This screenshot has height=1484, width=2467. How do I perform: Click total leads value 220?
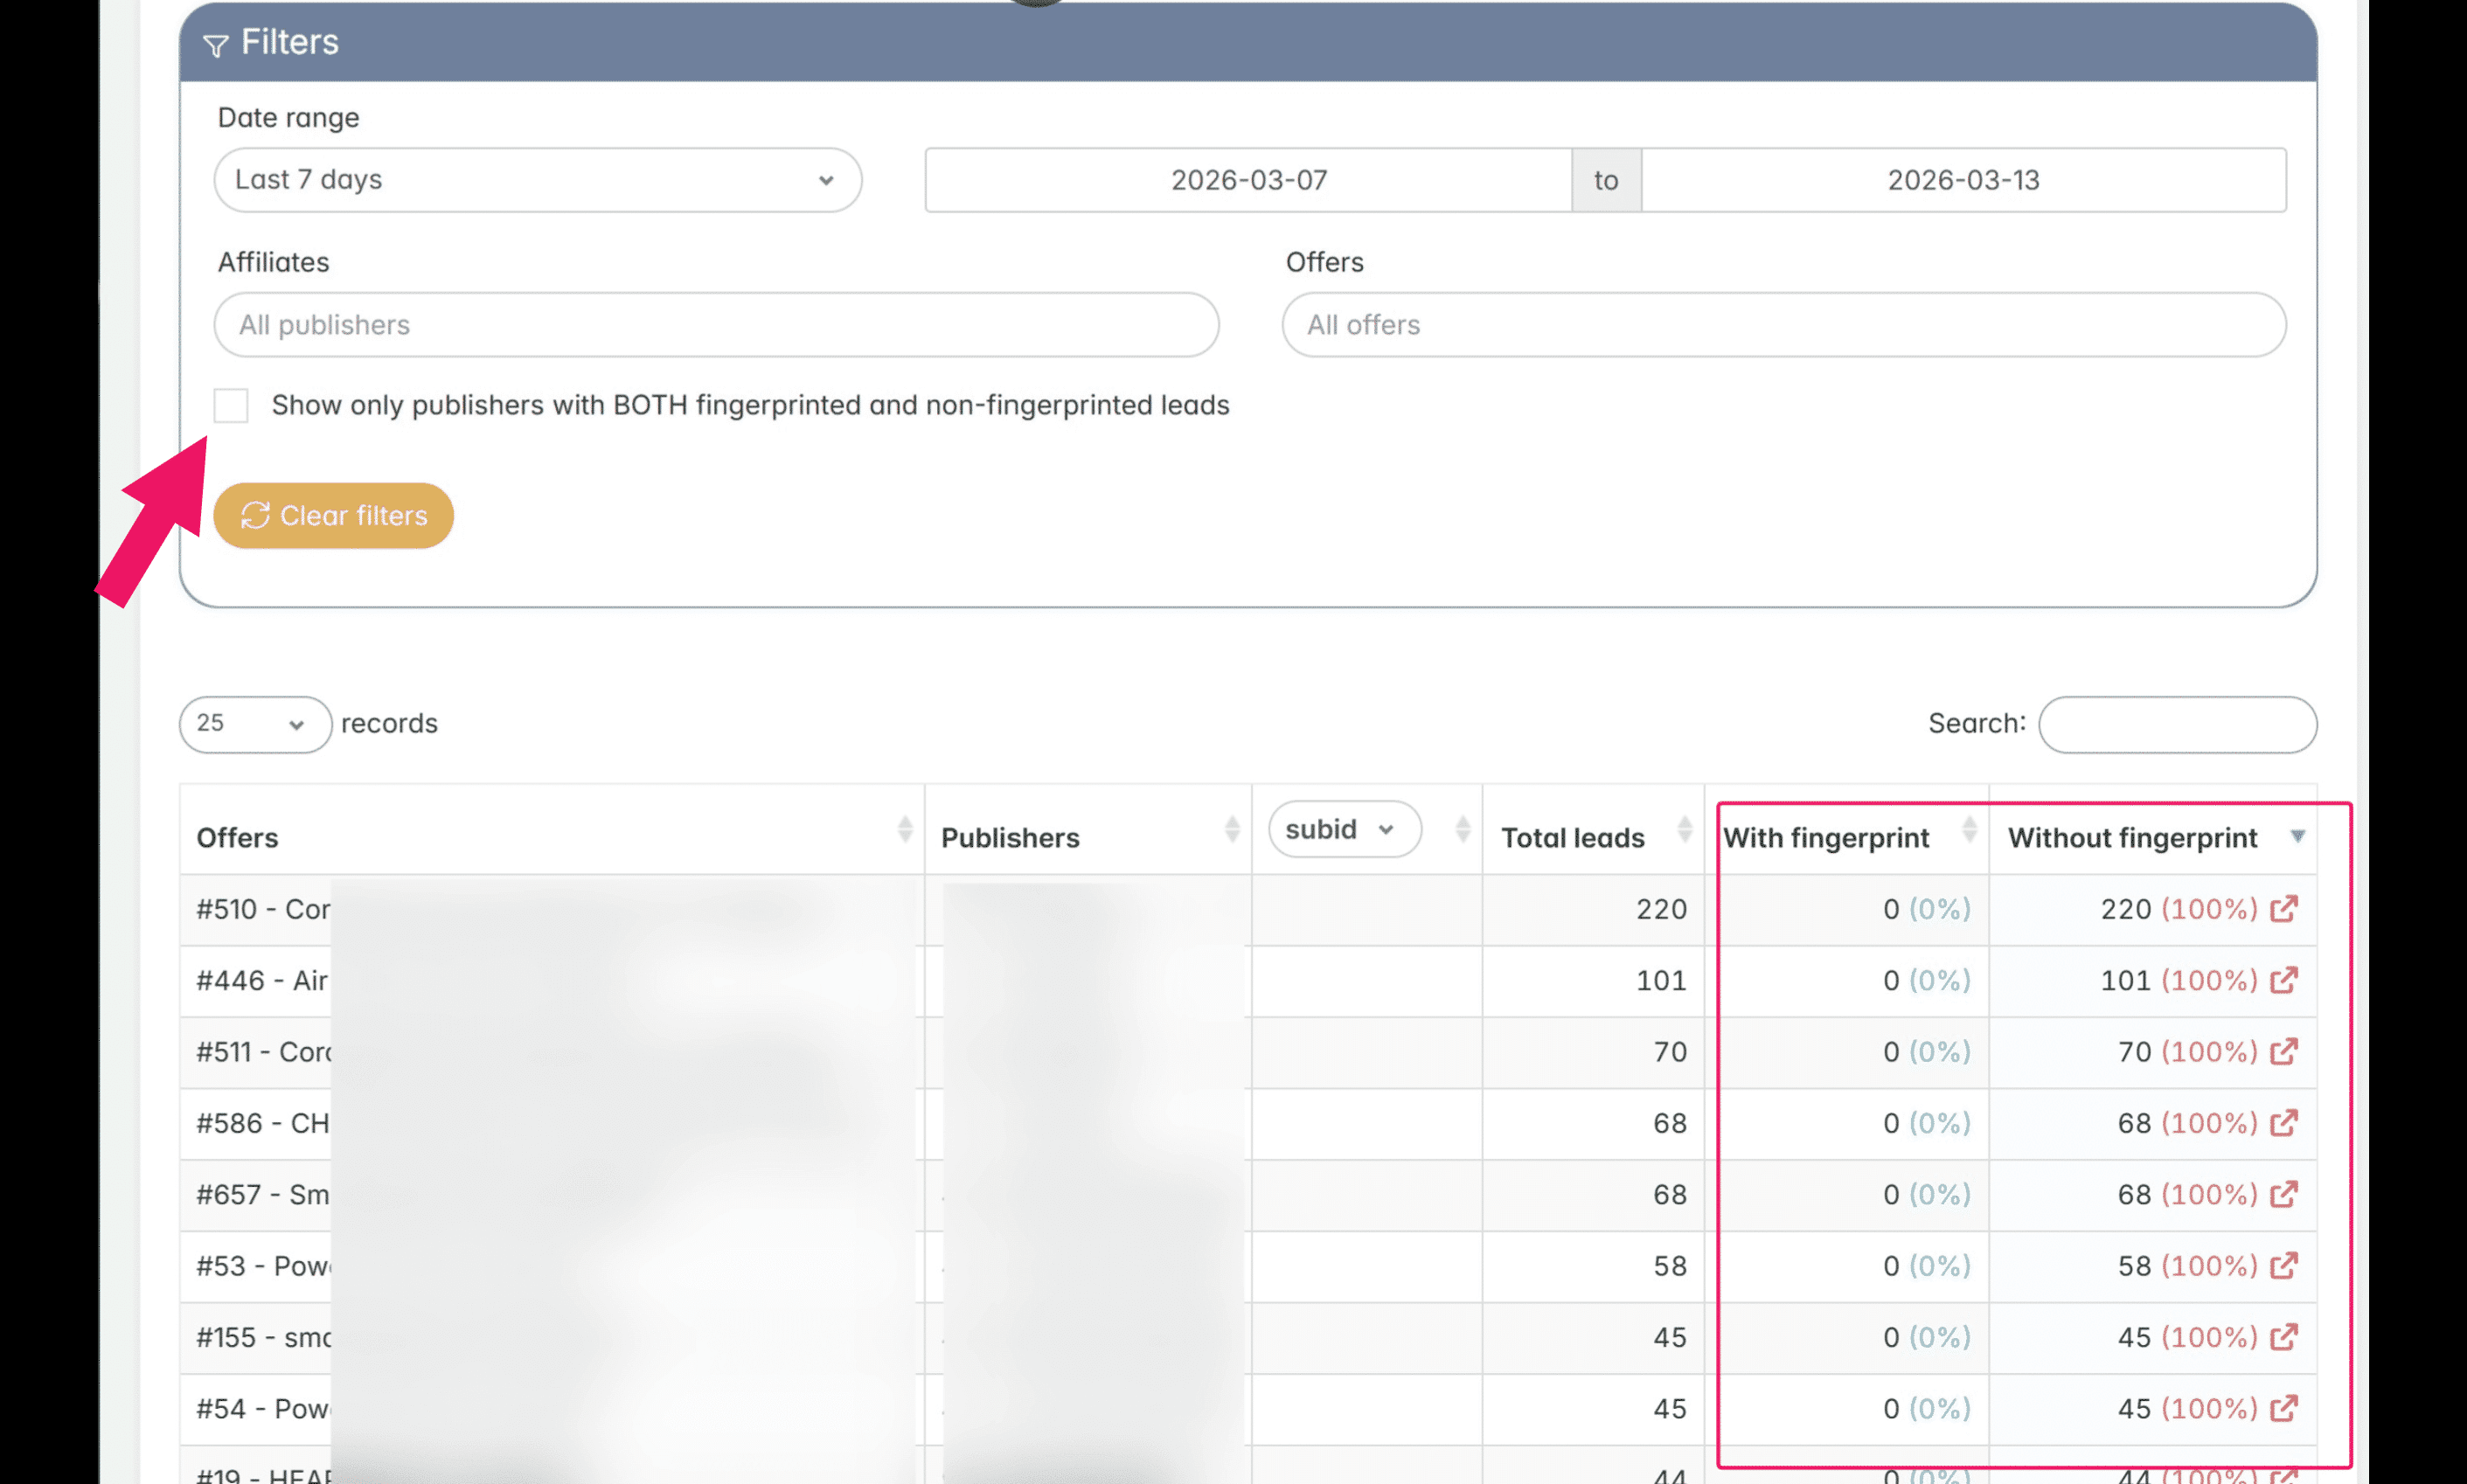tap(1661, 909)
